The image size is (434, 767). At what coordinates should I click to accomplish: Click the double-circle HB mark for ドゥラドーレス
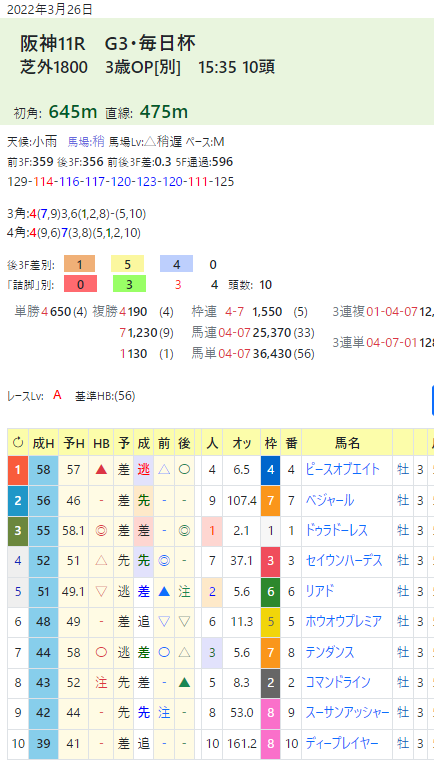click(101, 530)
